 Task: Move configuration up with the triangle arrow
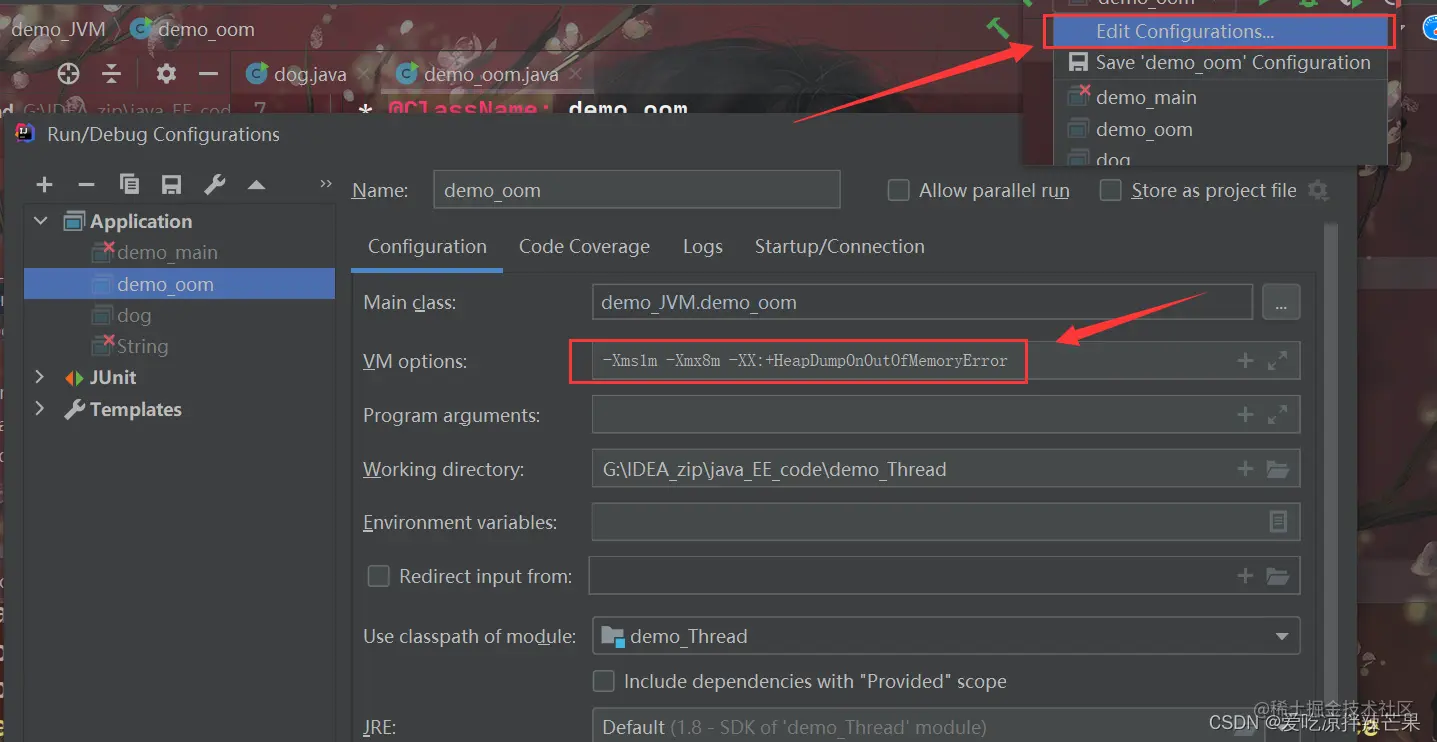(x=257, y=184)
